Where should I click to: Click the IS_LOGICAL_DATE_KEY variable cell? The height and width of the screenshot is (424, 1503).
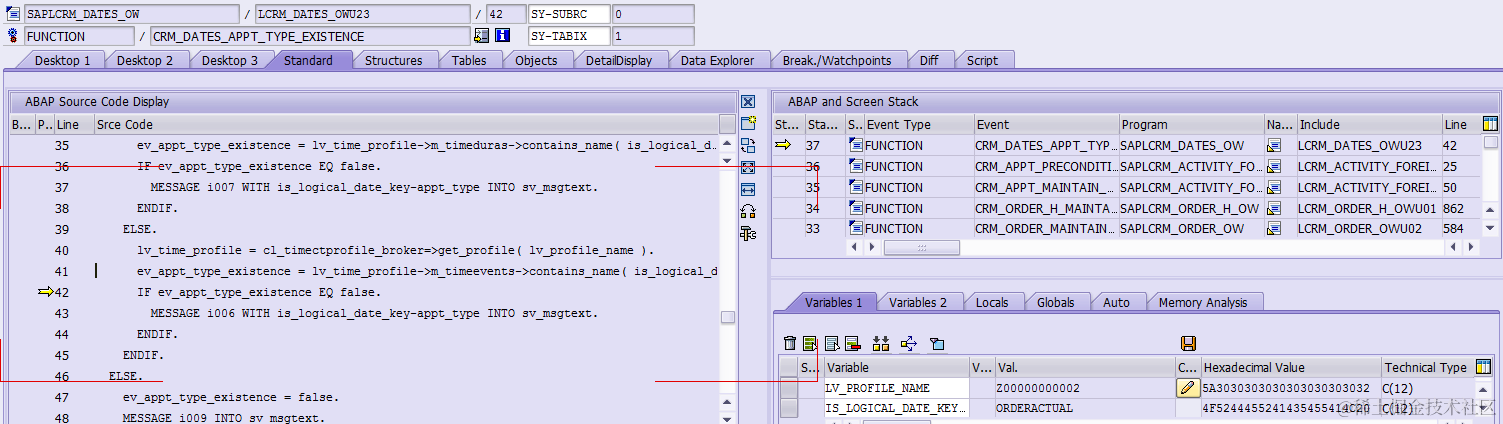[896, 408]
